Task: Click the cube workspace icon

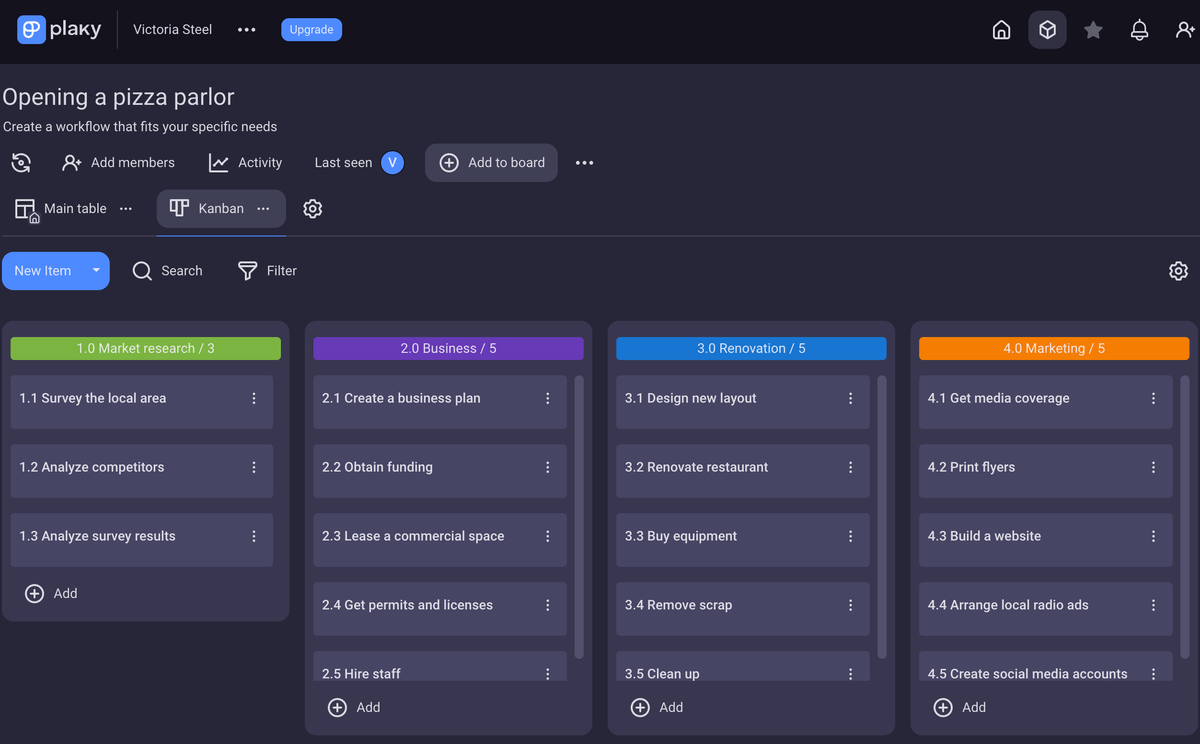Action: [x=1047, y=30]
